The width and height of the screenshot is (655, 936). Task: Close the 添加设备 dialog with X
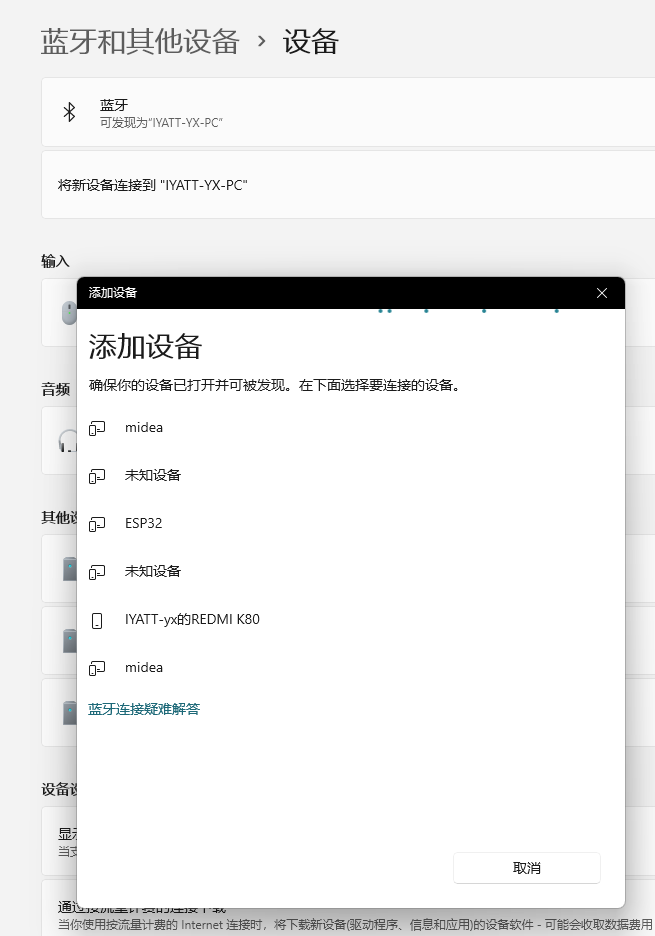click(x=602, y=293)
